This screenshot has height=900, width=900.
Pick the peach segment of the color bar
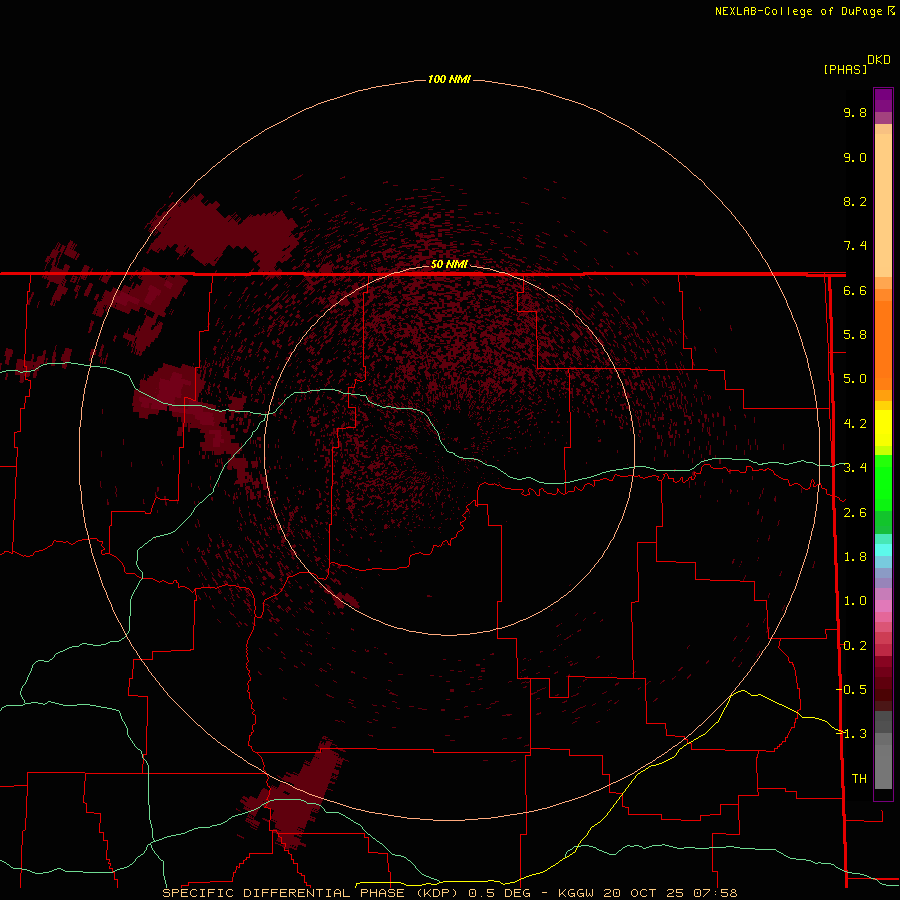(883, 204)
